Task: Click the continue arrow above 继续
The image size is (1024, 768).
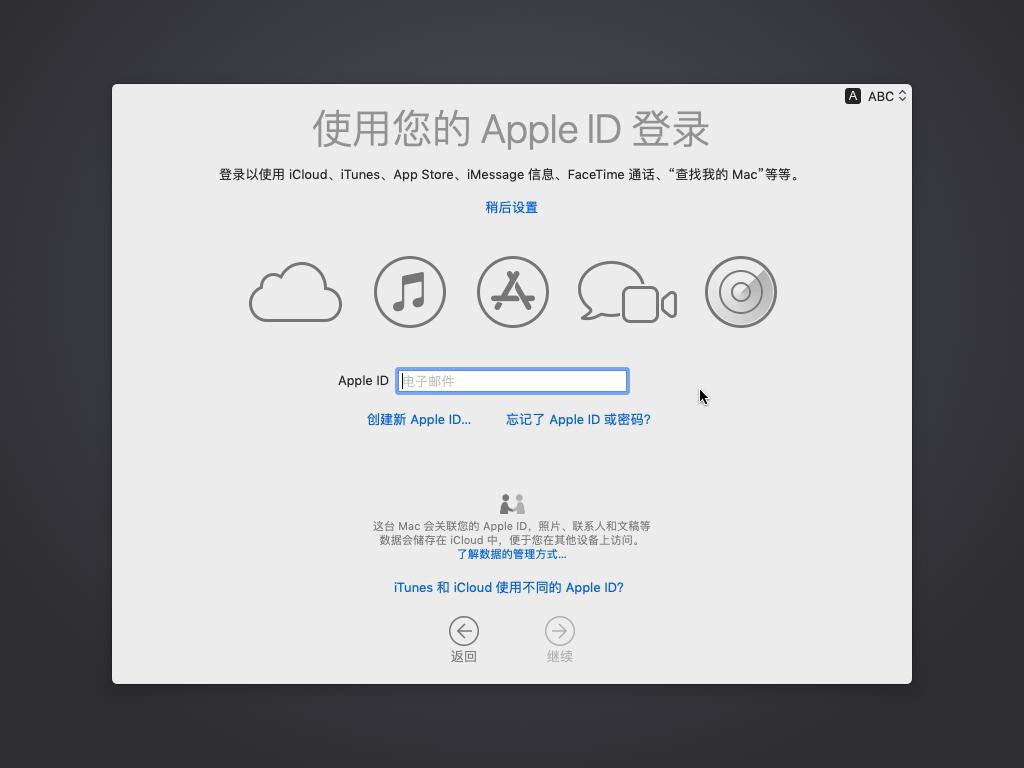Action: 560,631
